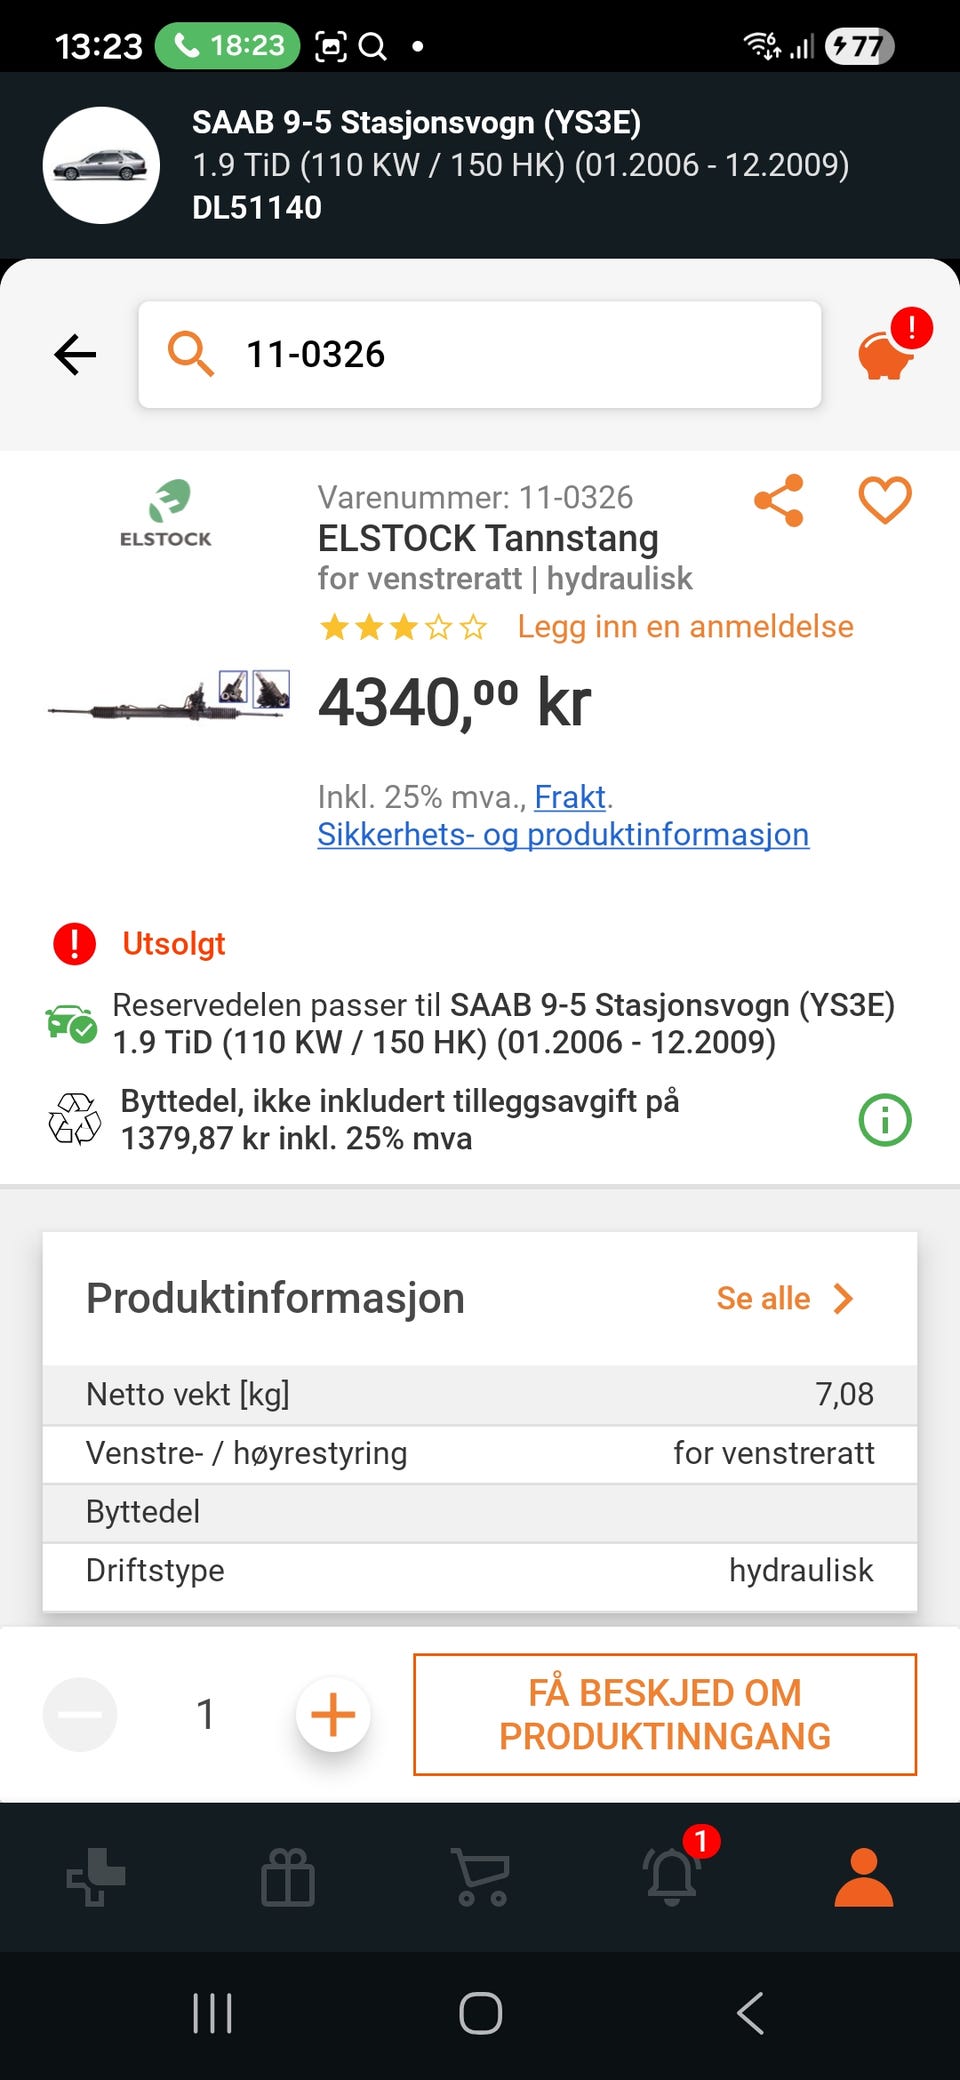Image resolution: width=960 pixels, height=2080 pixels.
Task: Tap Legg inn en anmeldelse
Action: click(685, 626)
